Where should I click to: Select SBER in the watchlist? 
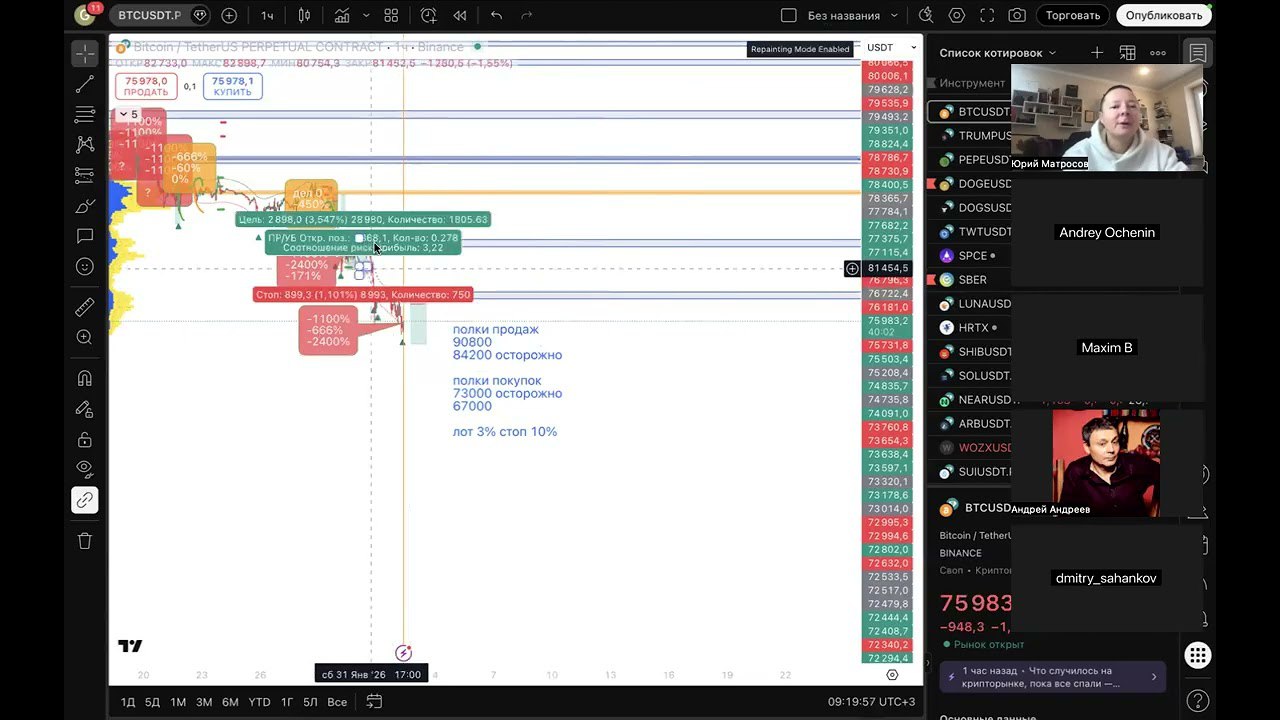coord(972,280)
